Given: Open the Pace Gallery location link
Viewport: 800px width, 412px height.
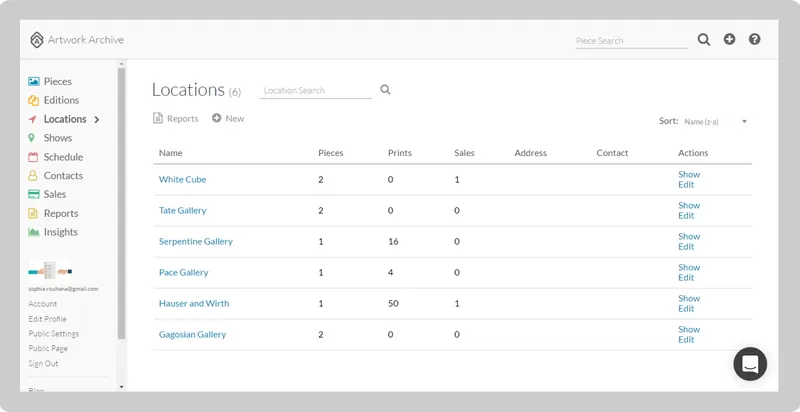Looking at the screenshot, I should tap(184, 273).
